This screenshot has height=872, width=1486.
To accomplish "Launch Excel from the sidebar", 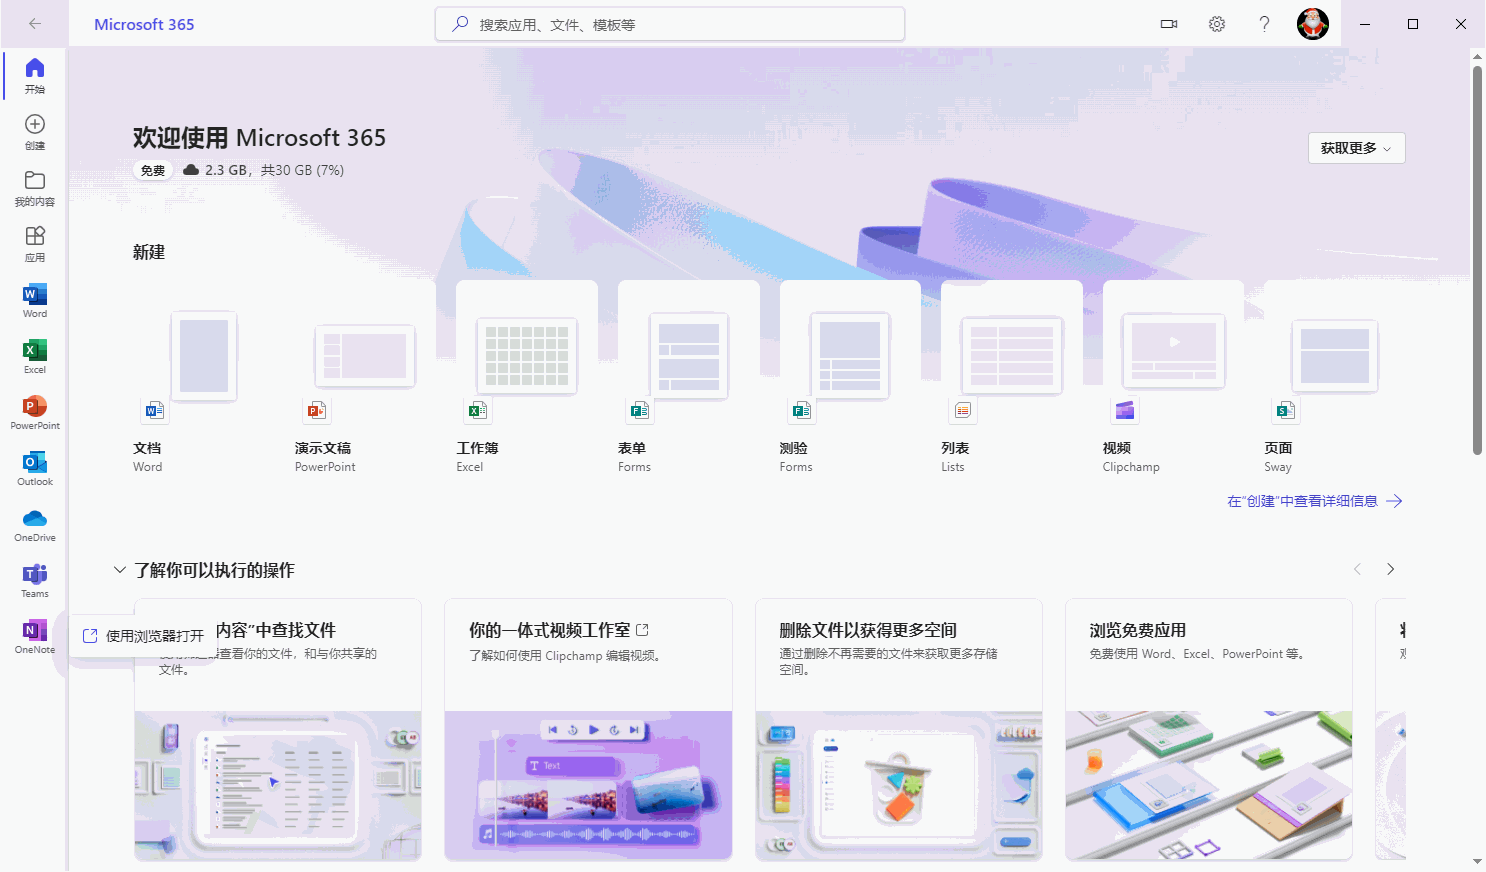I will point(35,356).
